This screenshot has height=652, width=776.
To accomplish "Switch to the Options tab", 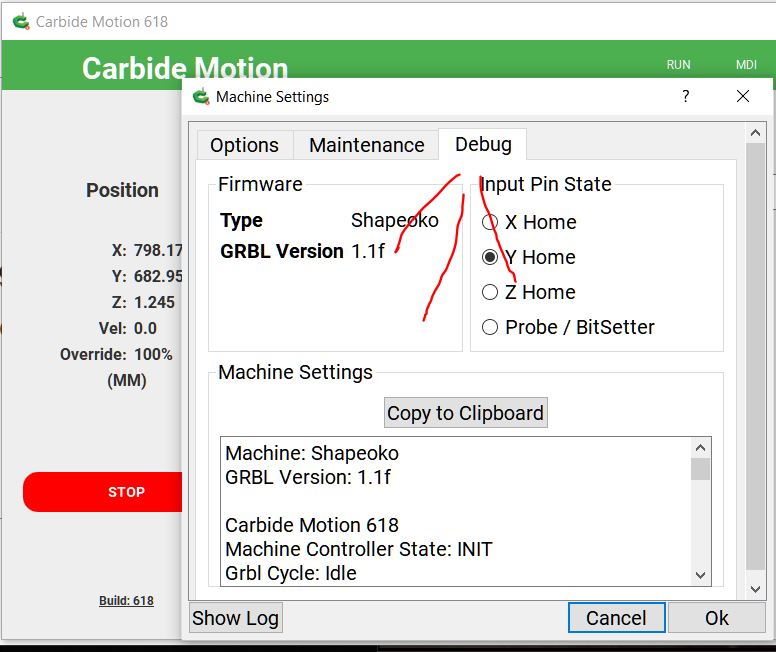I will (x=244, y=145).
